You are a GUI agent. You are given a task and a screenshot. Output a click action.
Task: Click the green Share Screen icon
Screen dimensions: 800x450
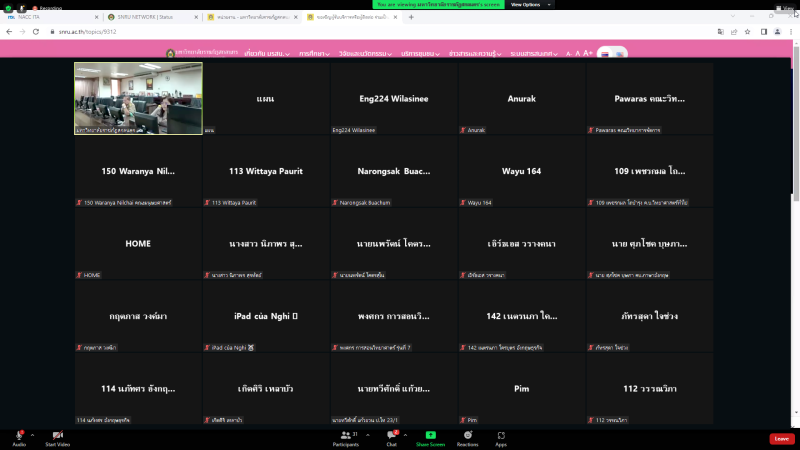[x=431, y=436]
